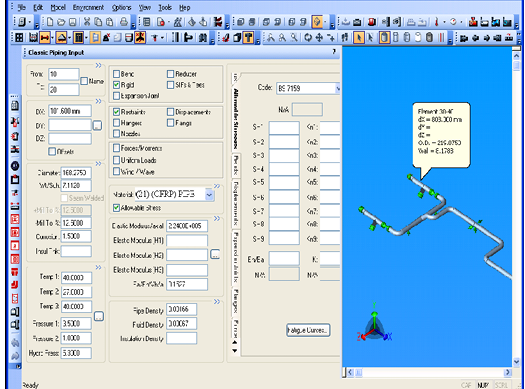The height and width of the screenshot is (389, 525).
Task: Click the Open folder toolbar icon
Action: coord(61,22)
